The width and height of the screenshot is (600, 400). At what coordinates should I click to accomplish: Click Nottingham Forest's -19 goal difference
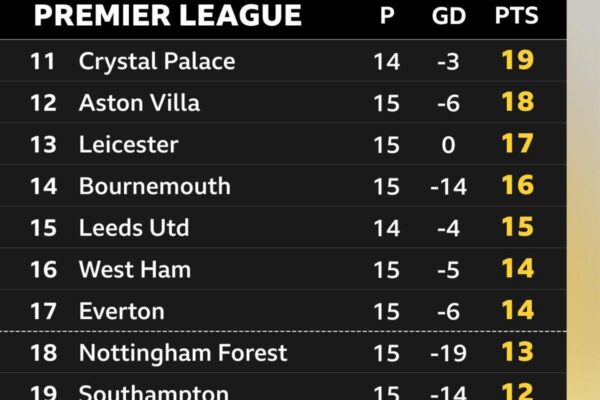[x=448, y=353]
